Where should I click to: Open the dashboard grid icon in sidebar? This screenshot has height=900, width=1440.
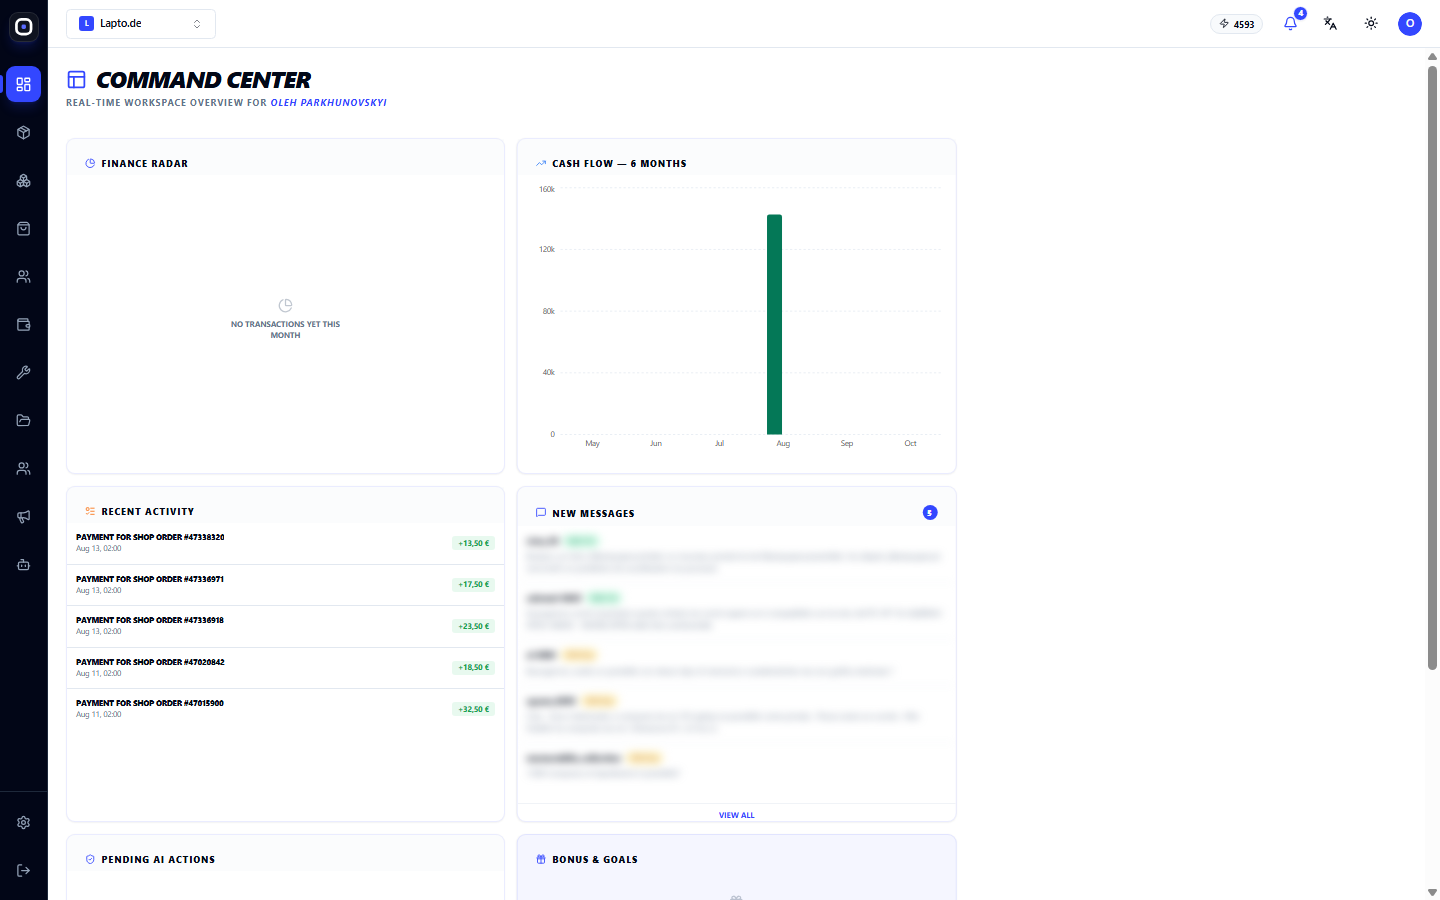pyautogui.click(x=24, y=84)
